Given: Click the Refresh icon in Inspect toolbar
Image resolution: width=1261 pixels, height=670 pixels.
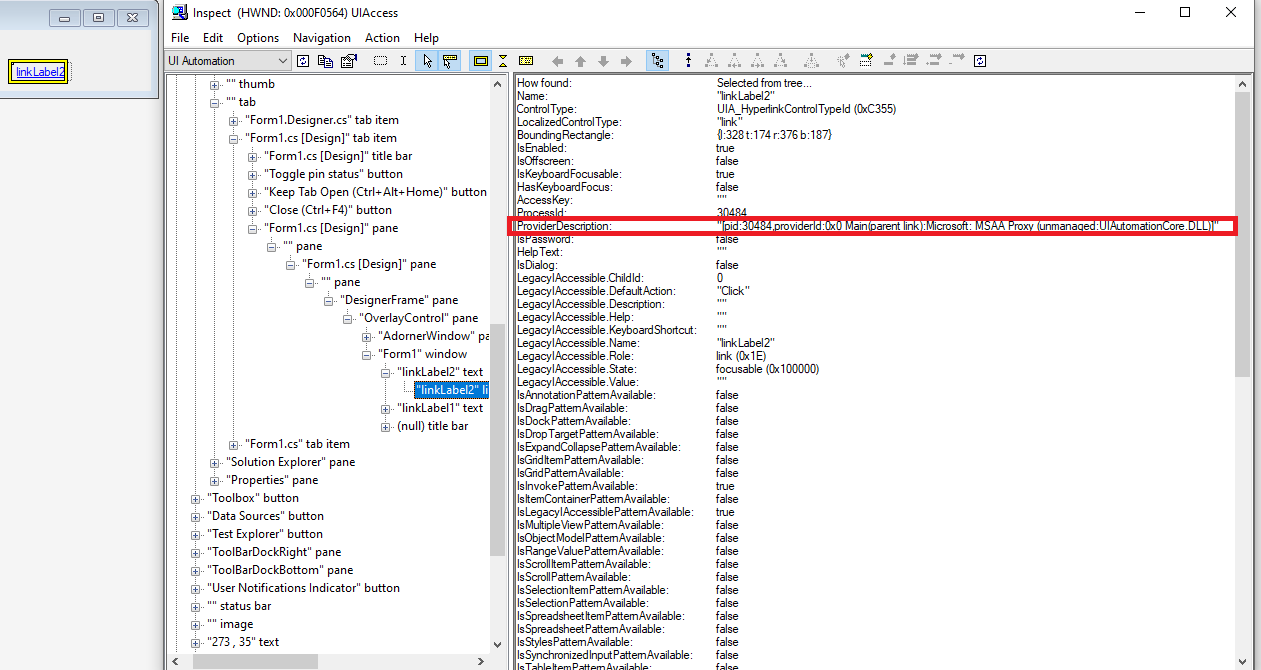Looking at the screenshot, I should point(303,61).
